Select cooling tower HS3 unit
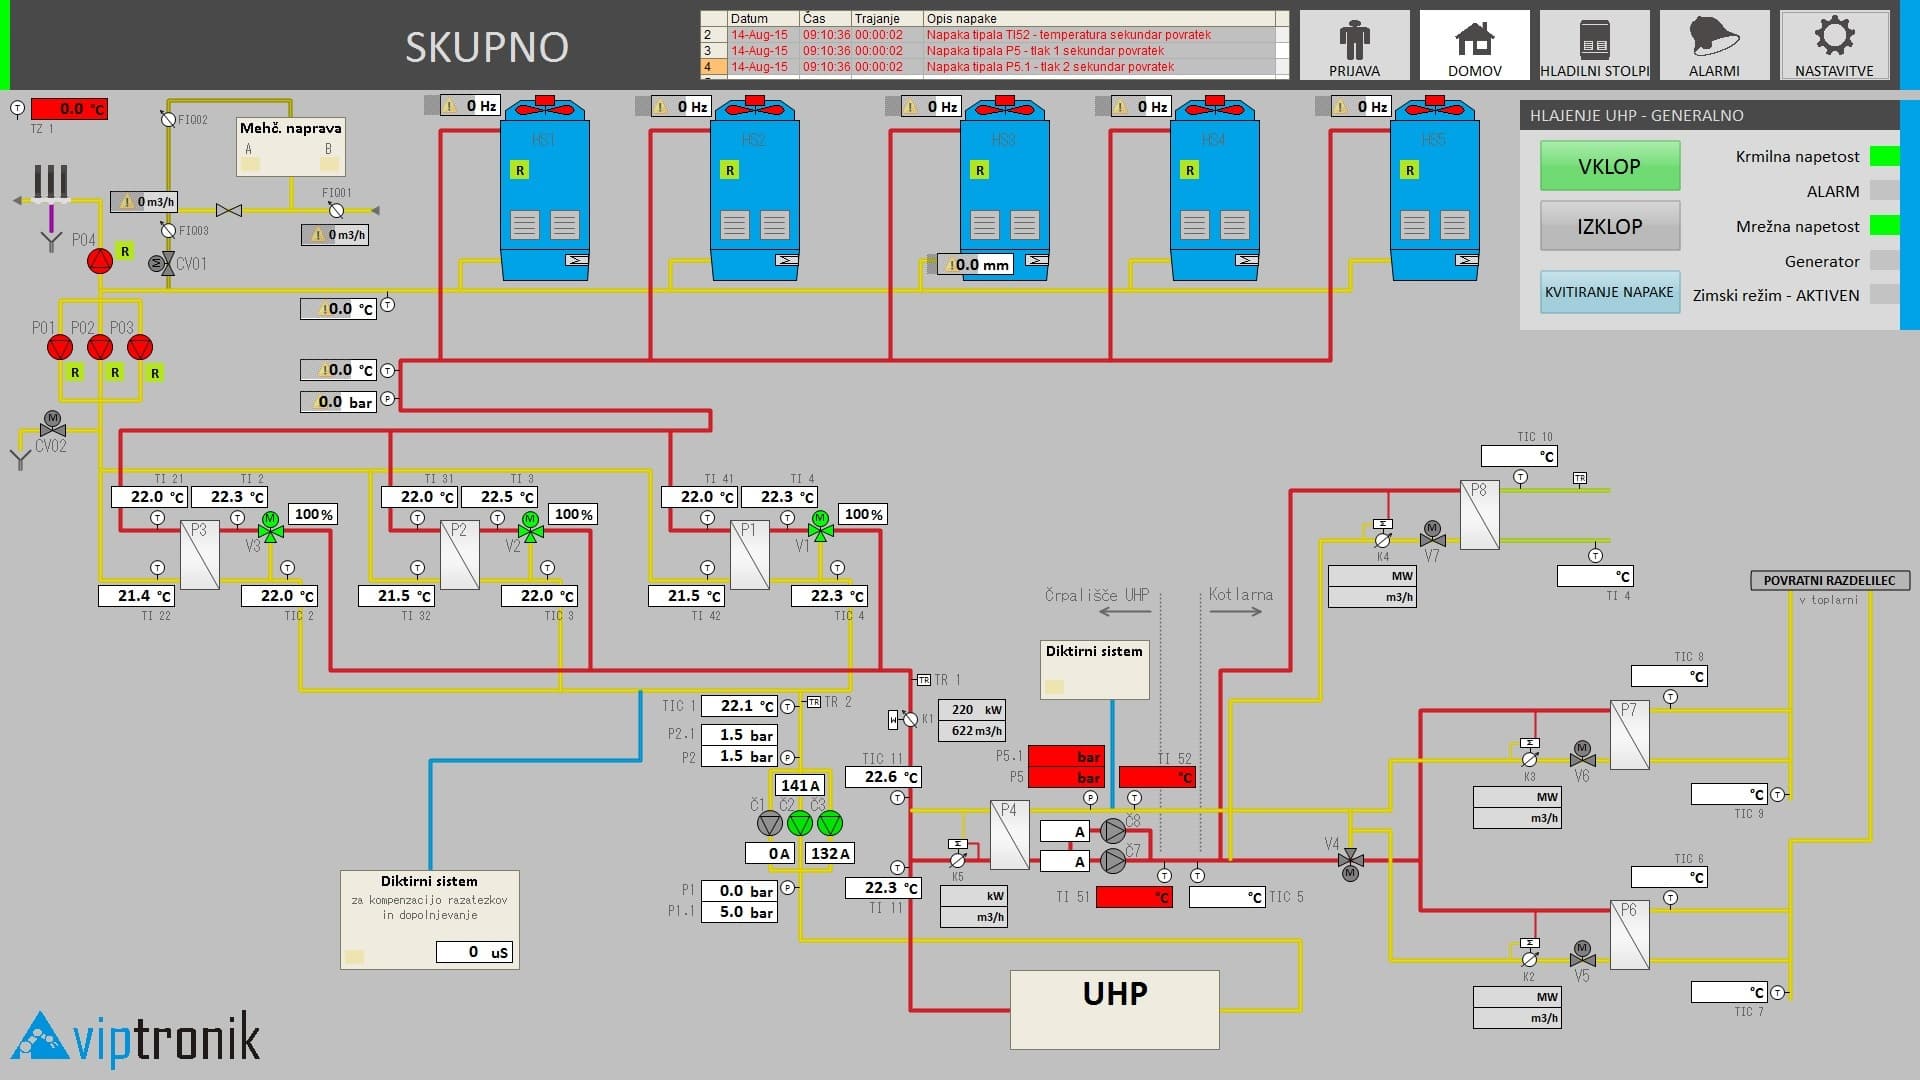The width and height of the screenshot is (1920, 1080). (x=1004, y=195)
